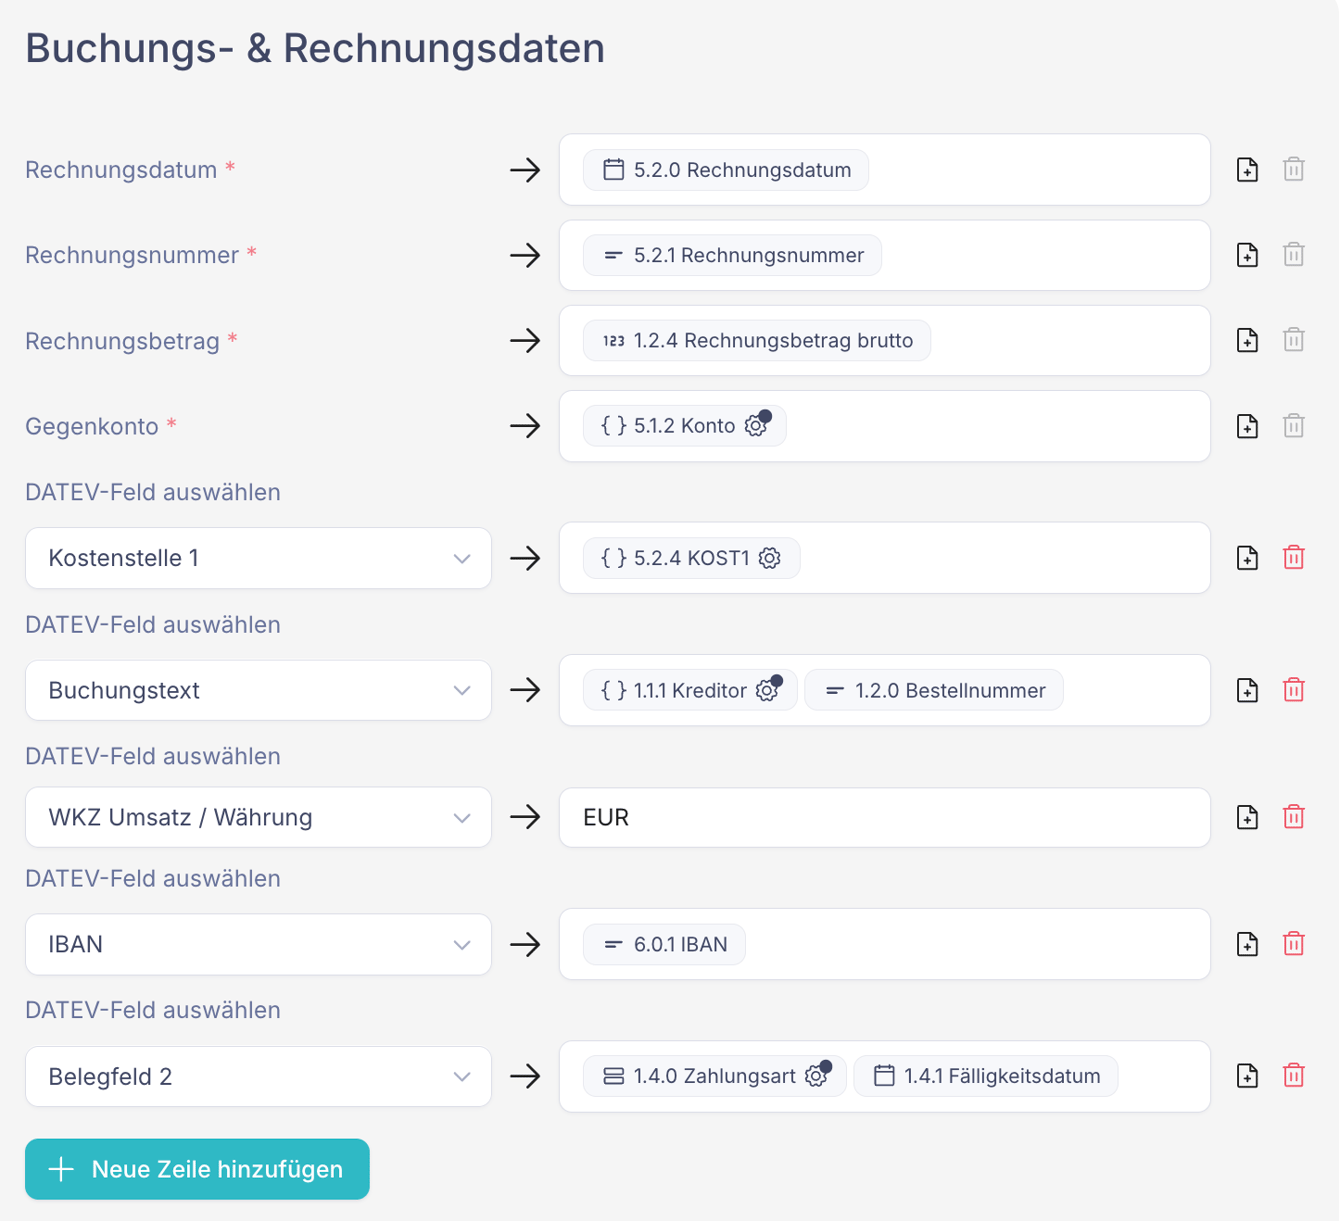Expand the Buchungstext DATEV field dropdown
The image size is (1340, 1221).
click(258, 690)
